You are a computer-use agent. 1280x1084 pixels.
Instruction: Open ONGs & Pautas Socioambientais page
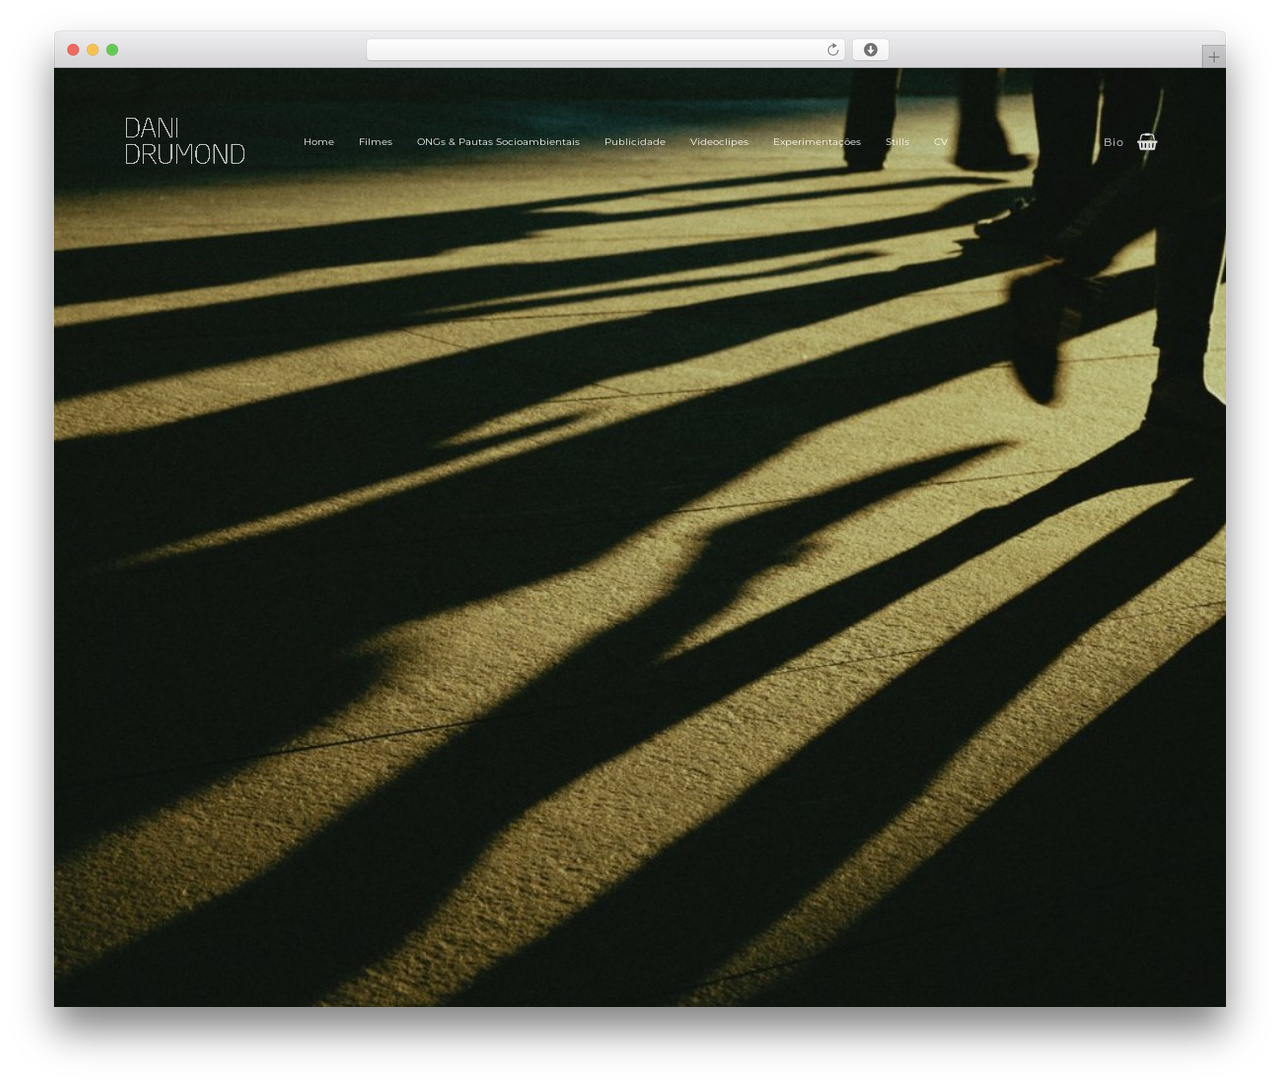(498, 142)
